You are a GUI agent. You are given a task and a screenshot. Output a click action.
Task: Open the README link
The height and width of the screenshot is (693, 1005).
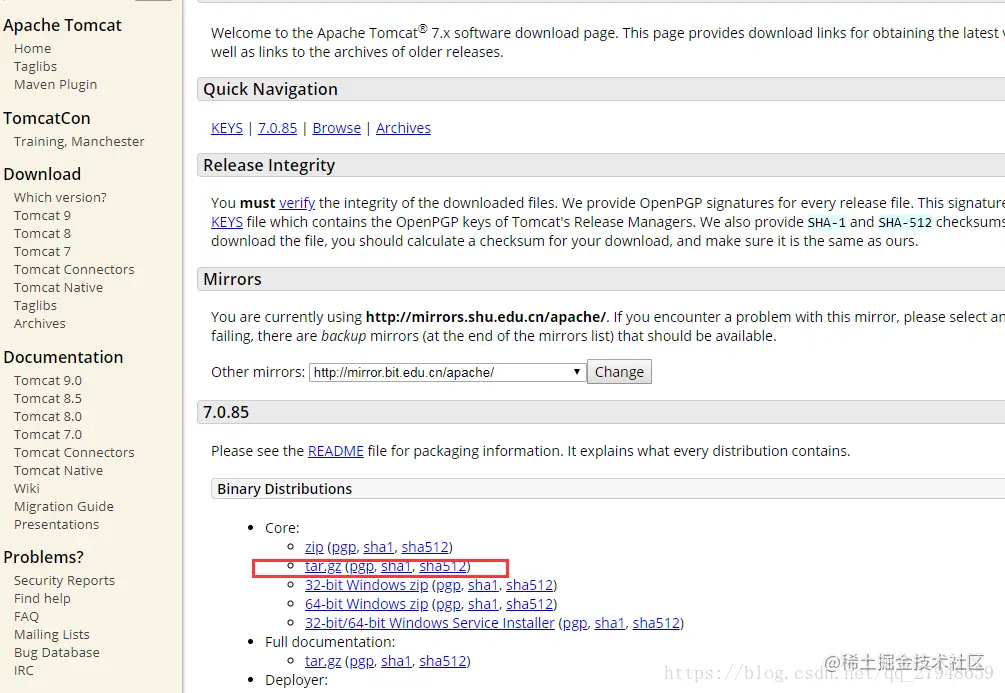pyautogui.click(x=336, y=451)
